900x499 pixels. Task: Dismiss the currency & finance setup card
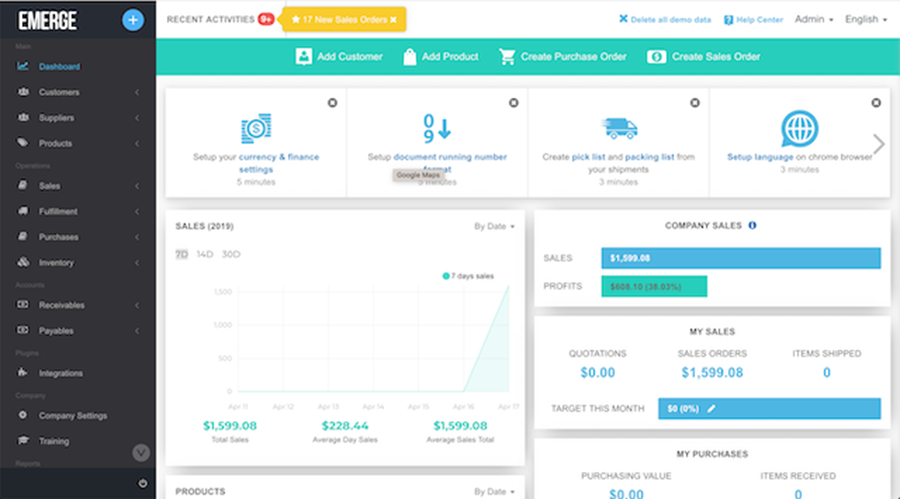pyautogui.click(x=332, y=102)
